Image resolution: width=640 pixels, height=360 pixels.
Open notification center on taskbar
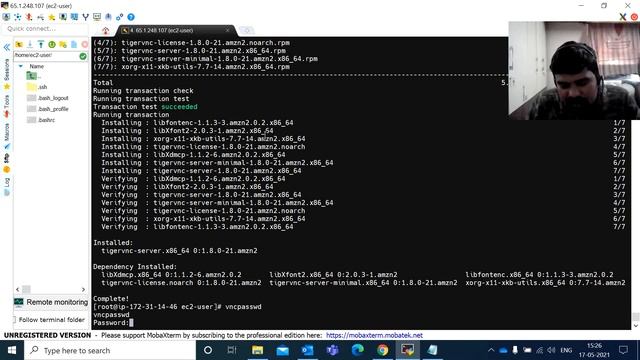(623, 350)
